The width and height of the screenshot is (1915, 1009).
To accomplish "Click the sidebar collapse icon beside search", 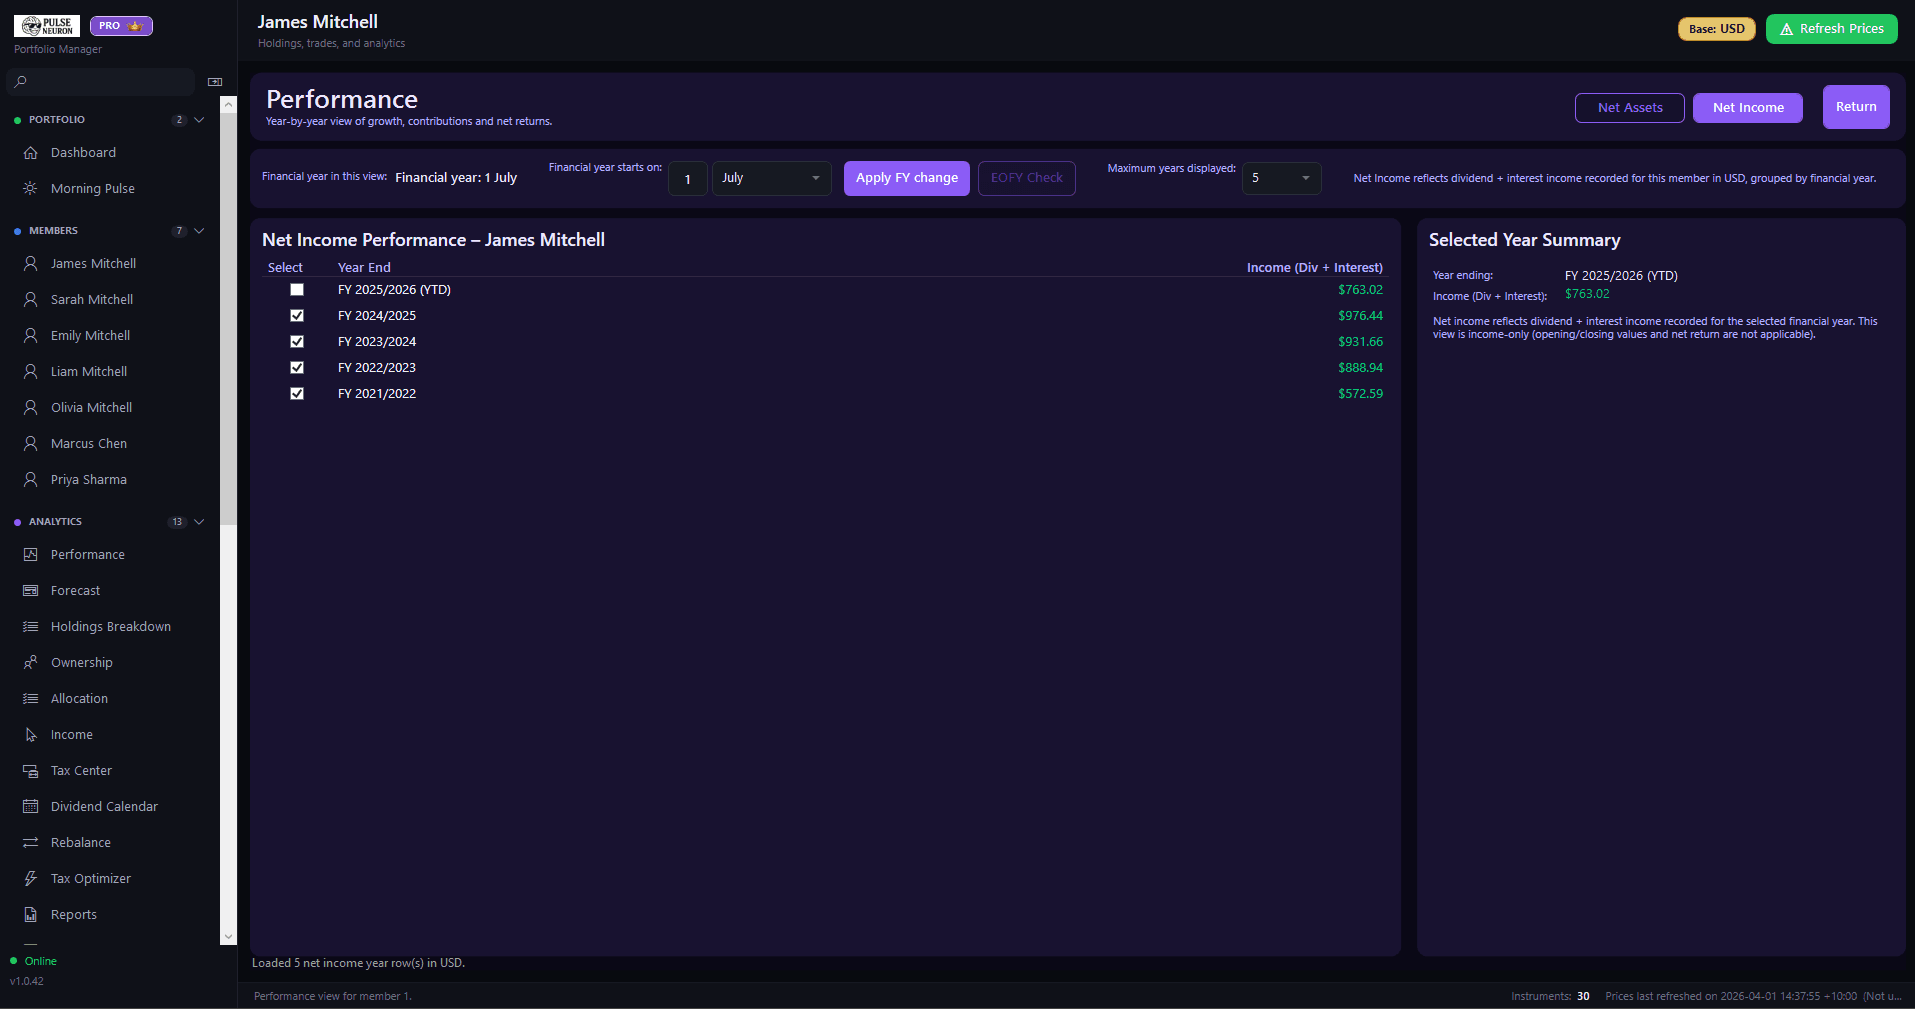I will click(214, 82).
